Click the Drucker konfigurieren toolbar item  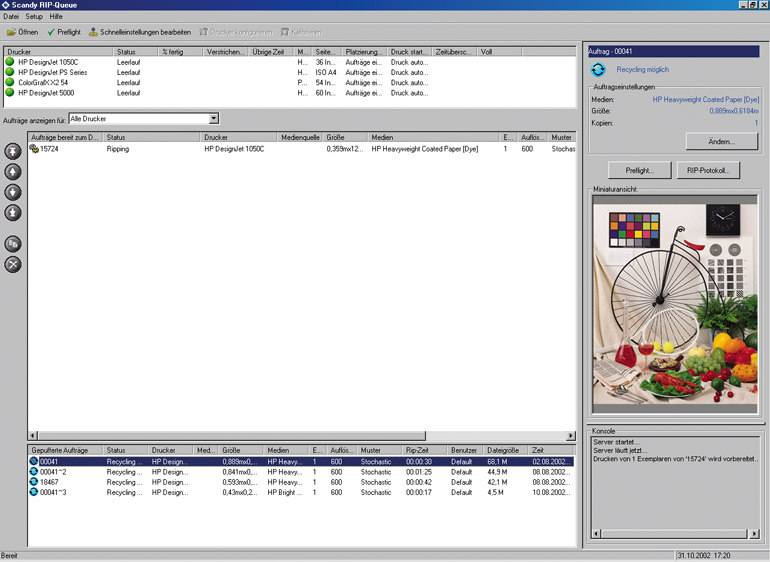point(236,32)
